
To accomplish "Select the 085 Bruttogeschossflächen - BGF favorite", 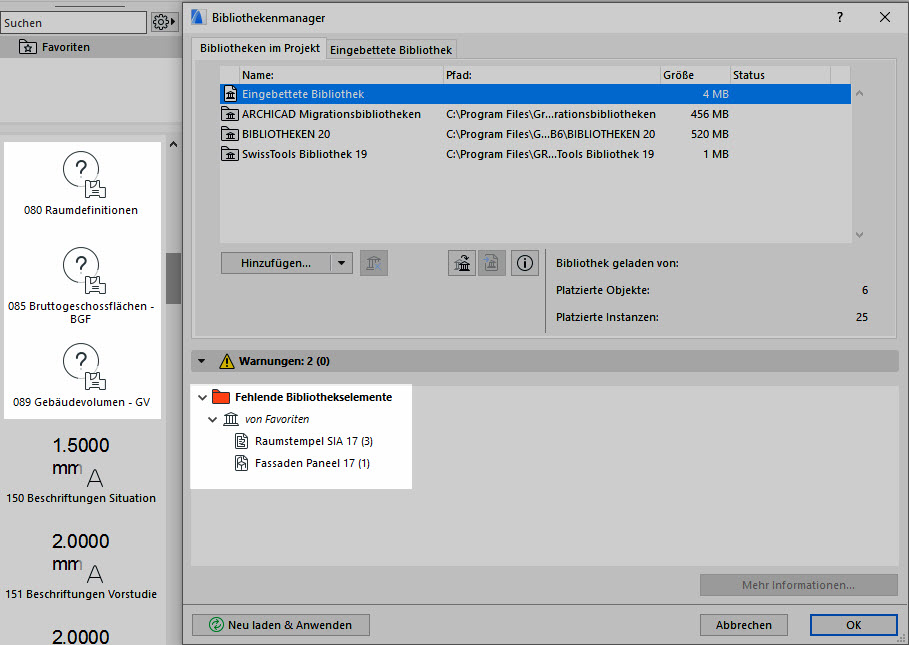I will coord(81,286).
